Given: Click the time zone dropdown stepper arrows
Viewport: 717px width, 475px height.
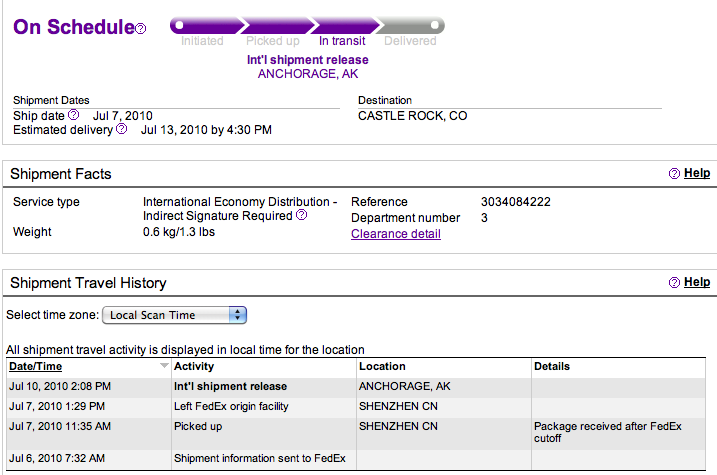Looking at the screenshot, I should coord(237,315).
